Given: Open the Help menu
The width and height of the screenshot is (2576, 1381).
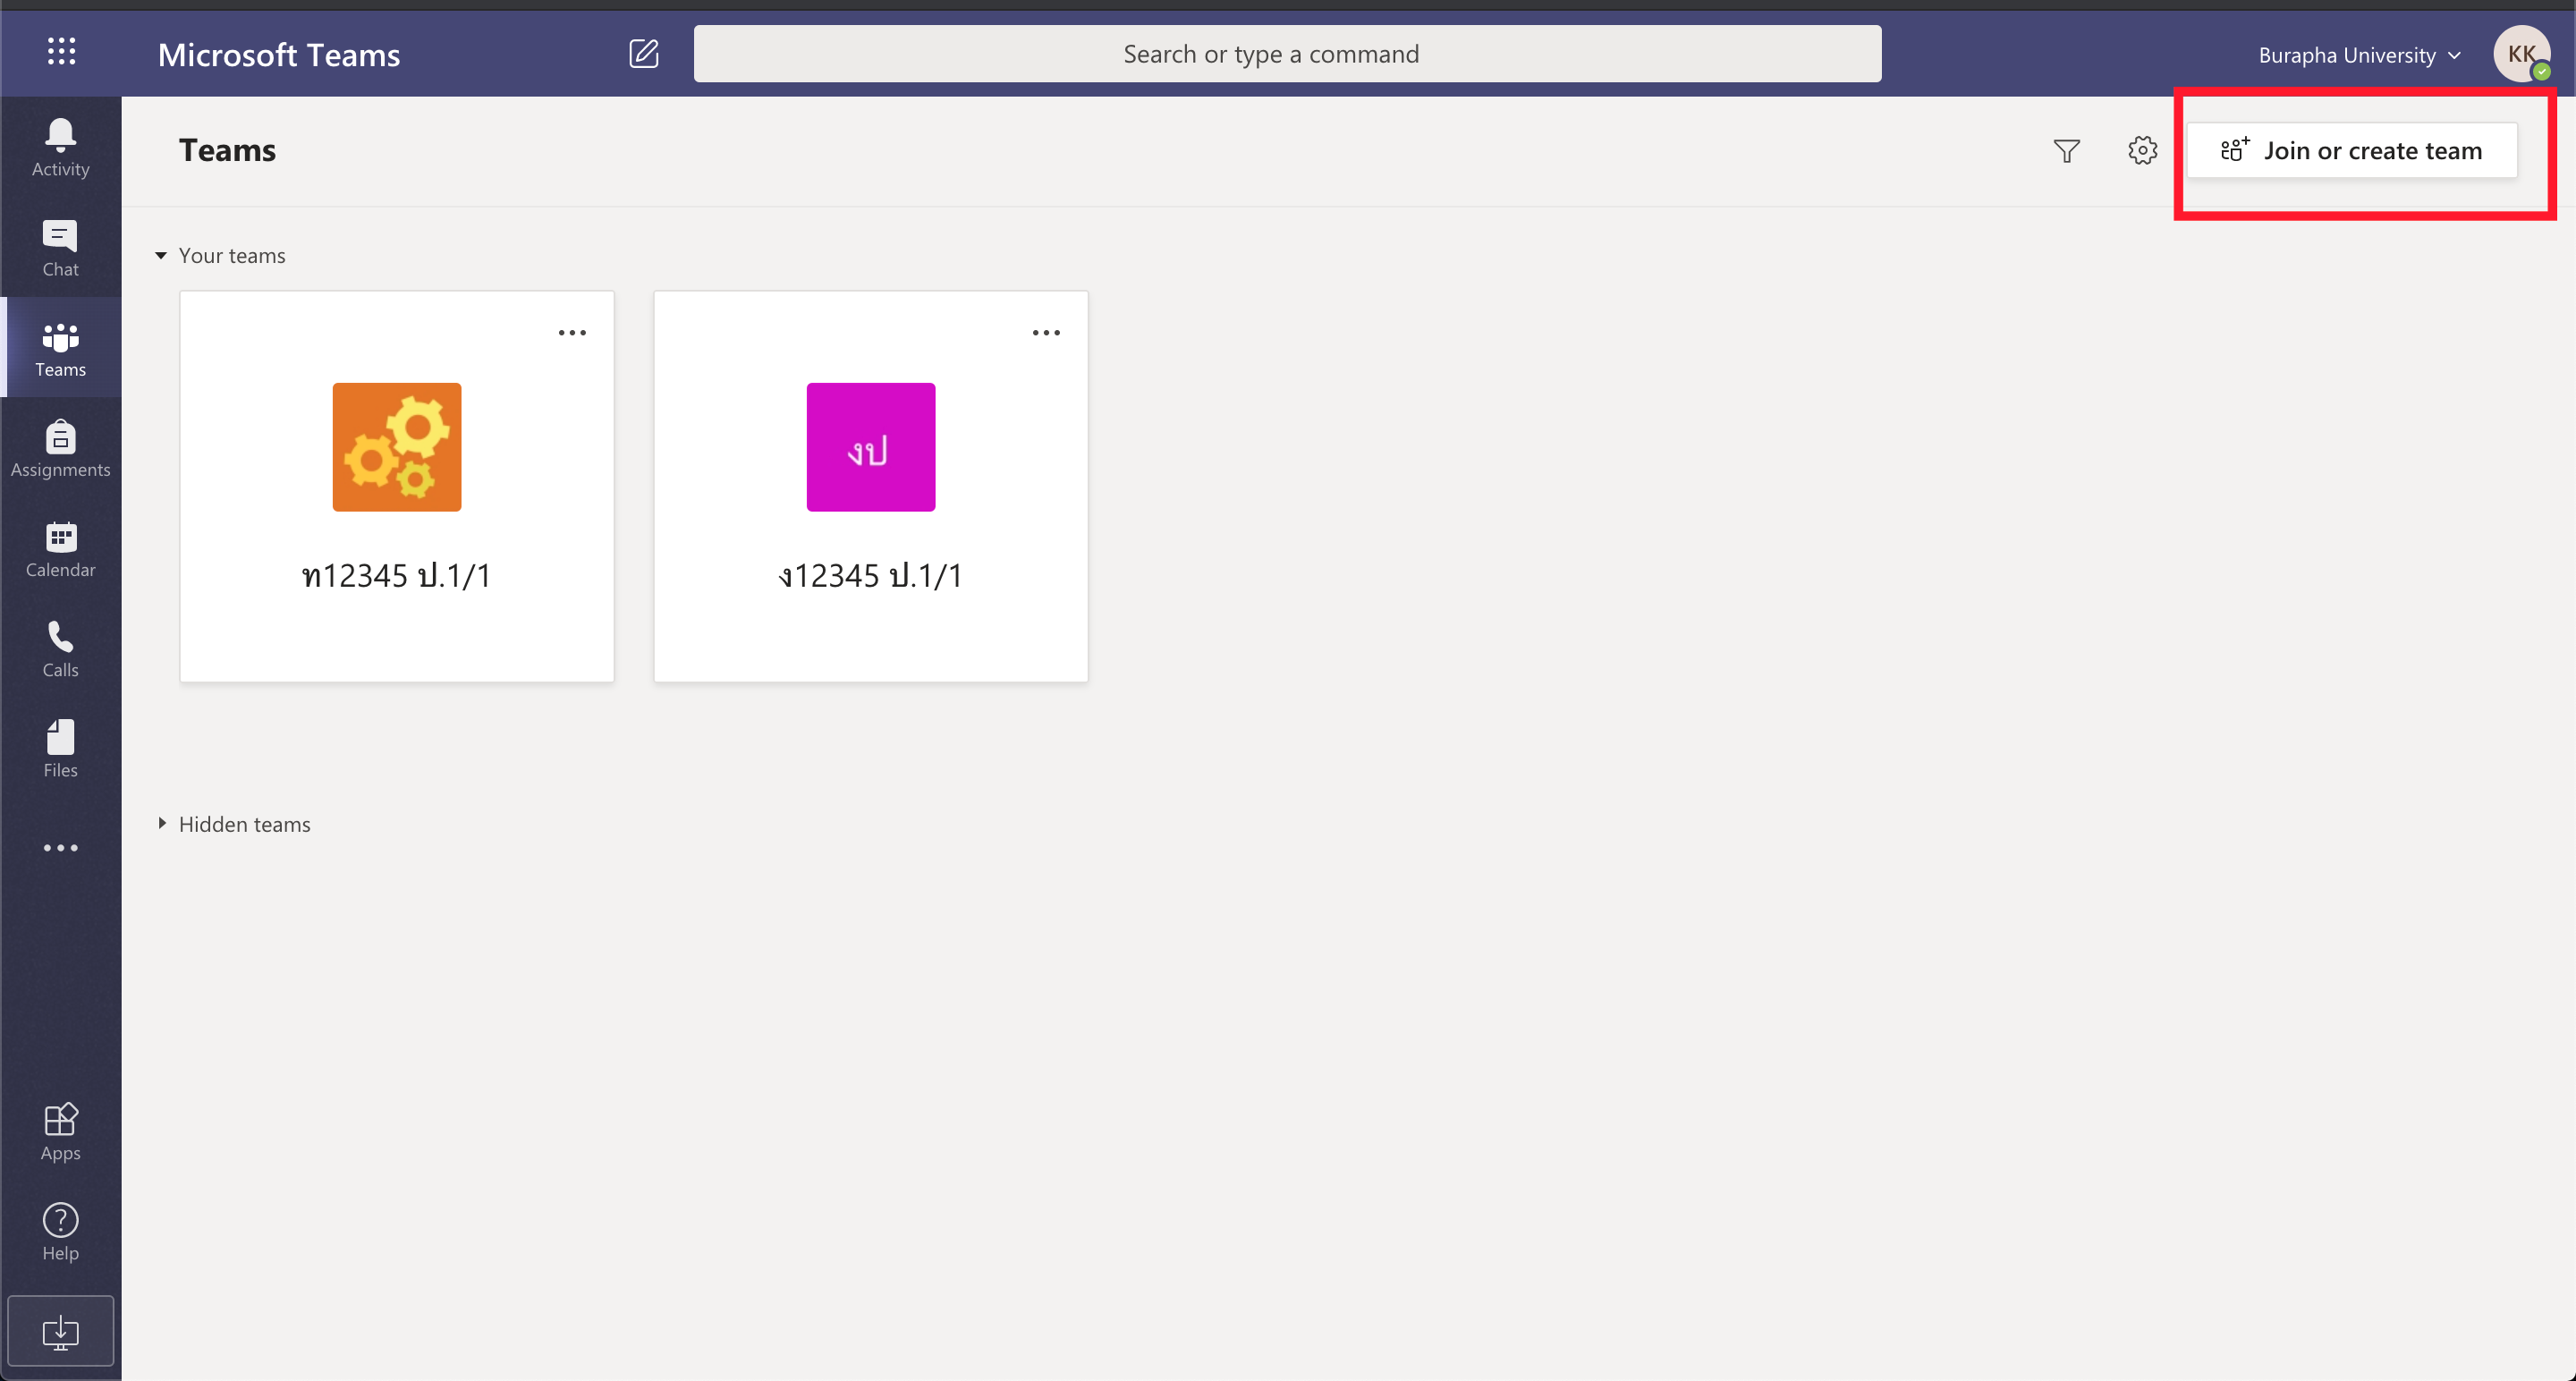Looking at the screenshot, I should coord(60,1231).
